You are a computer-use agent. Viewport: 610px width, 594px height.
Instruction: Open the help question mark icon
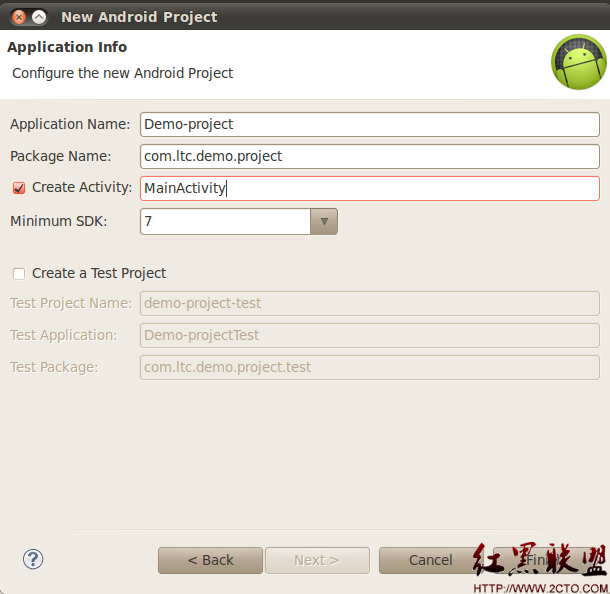(33, 559)
